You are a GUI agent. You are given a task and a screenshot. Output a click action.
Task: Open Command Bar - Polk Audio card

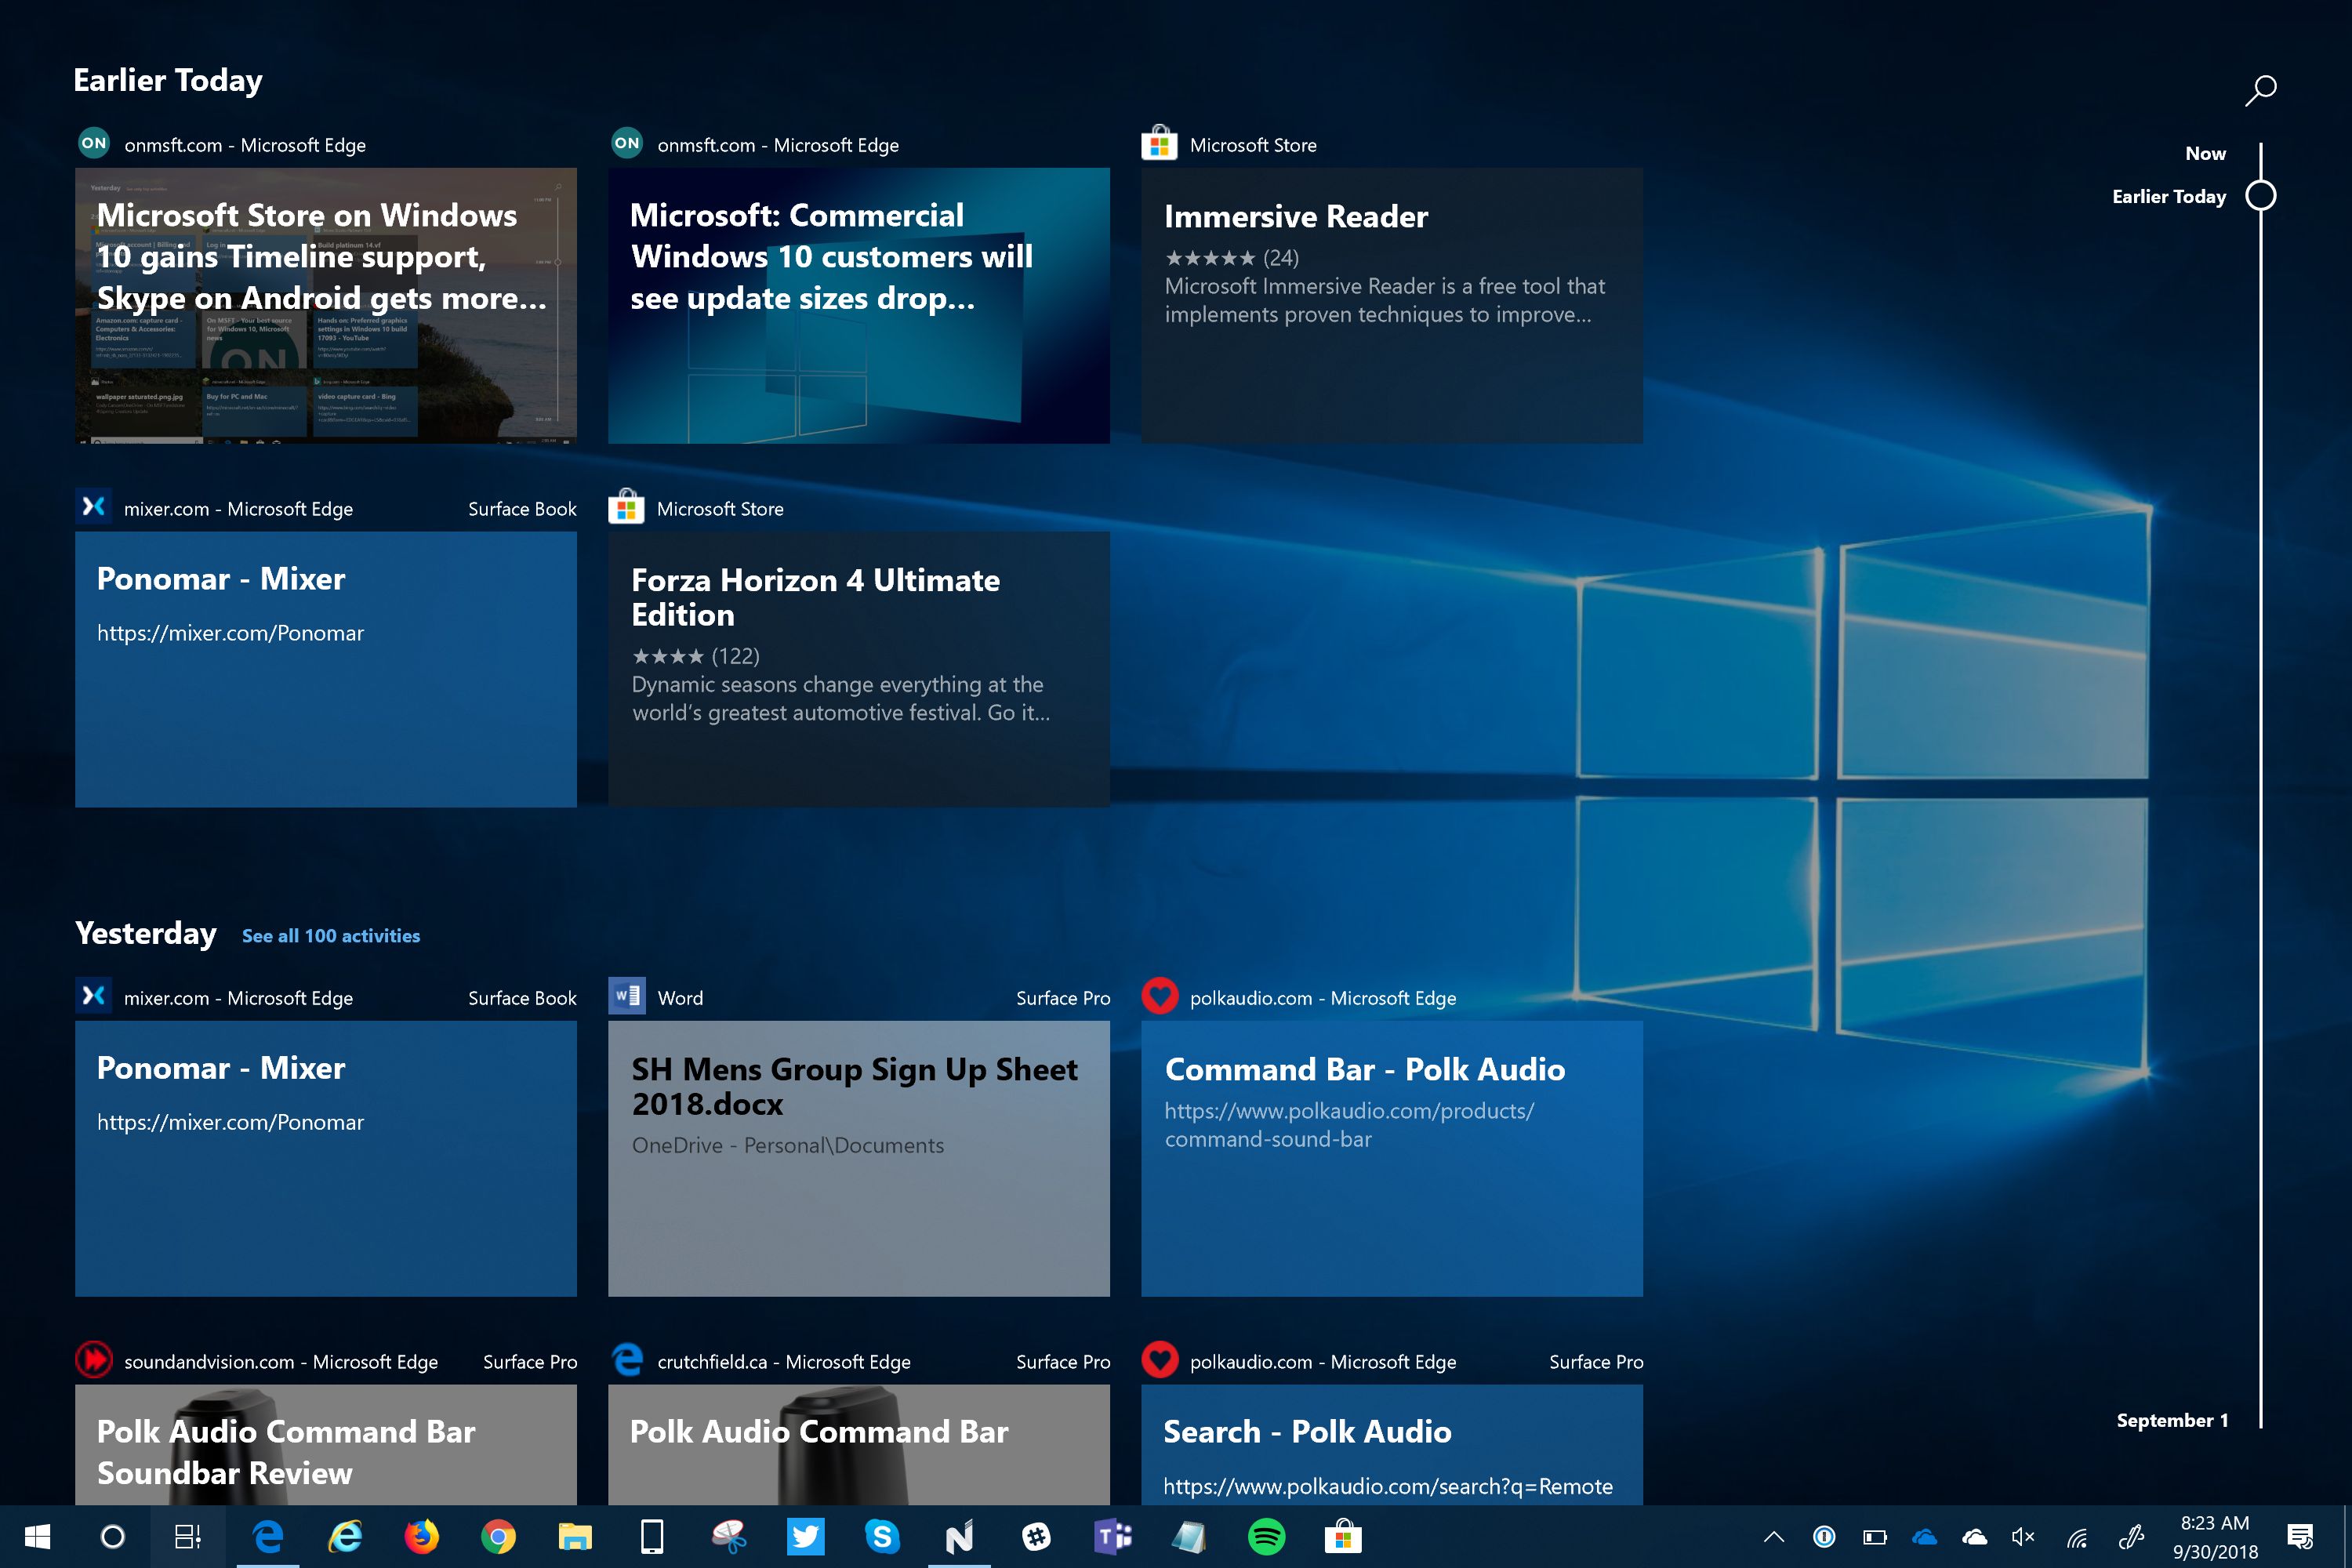(x=1391, y=1158)
